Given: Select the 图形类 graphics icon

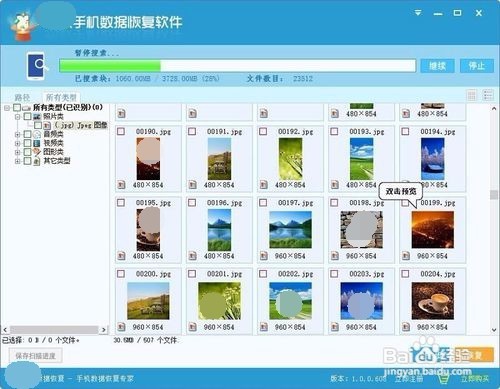Looking at the screenshot, I should click(37, 152).
